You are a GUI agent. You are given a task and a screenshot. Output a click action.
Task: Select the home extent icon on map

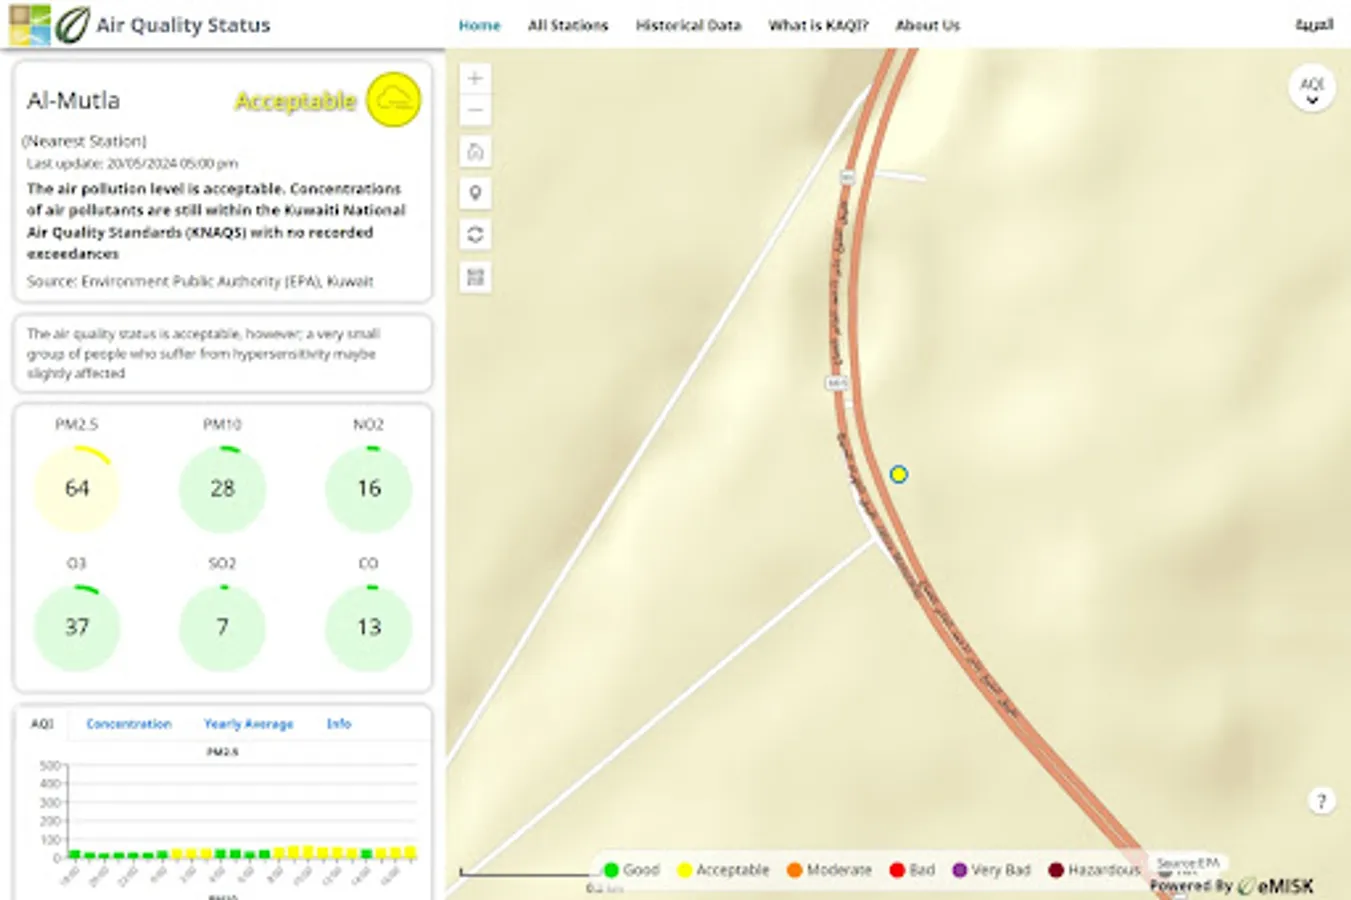click(x=475, y=151)
